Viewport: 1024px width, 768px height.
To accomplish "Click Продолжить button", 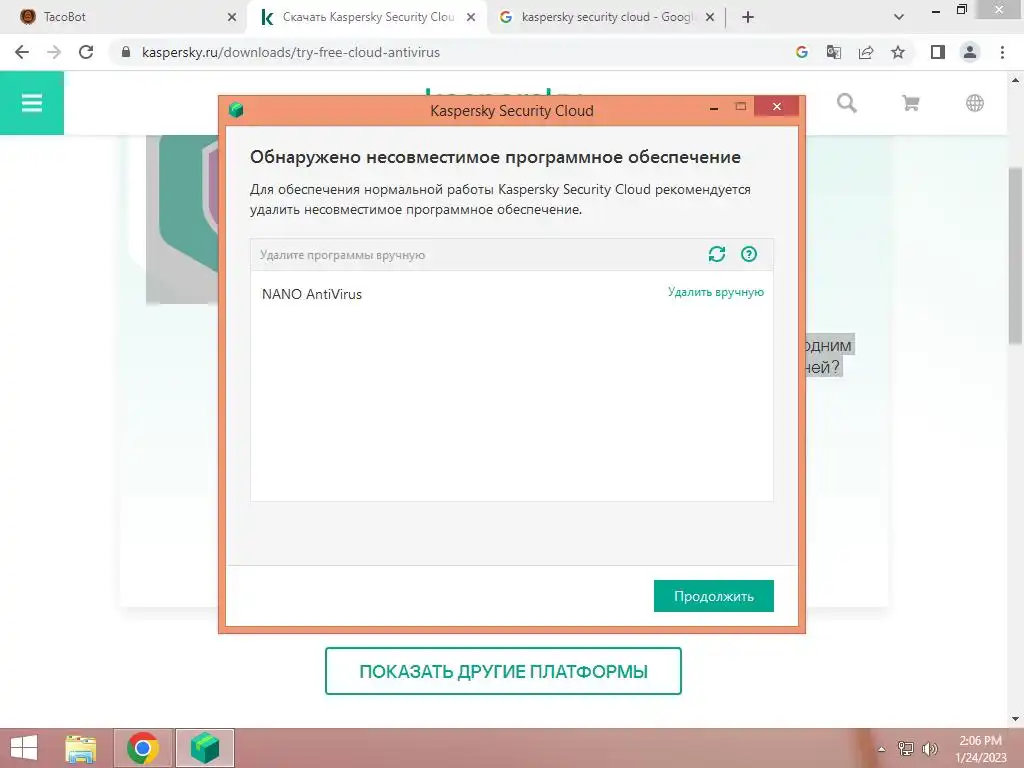I will 713,596.
